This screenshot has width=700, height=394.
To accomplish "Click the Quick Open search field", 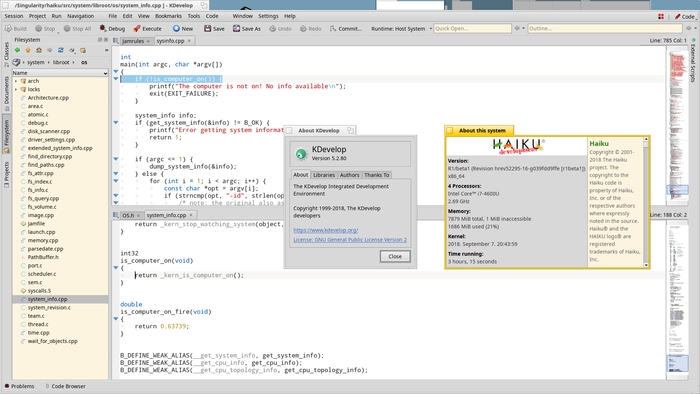I will (x=472, y=28).
